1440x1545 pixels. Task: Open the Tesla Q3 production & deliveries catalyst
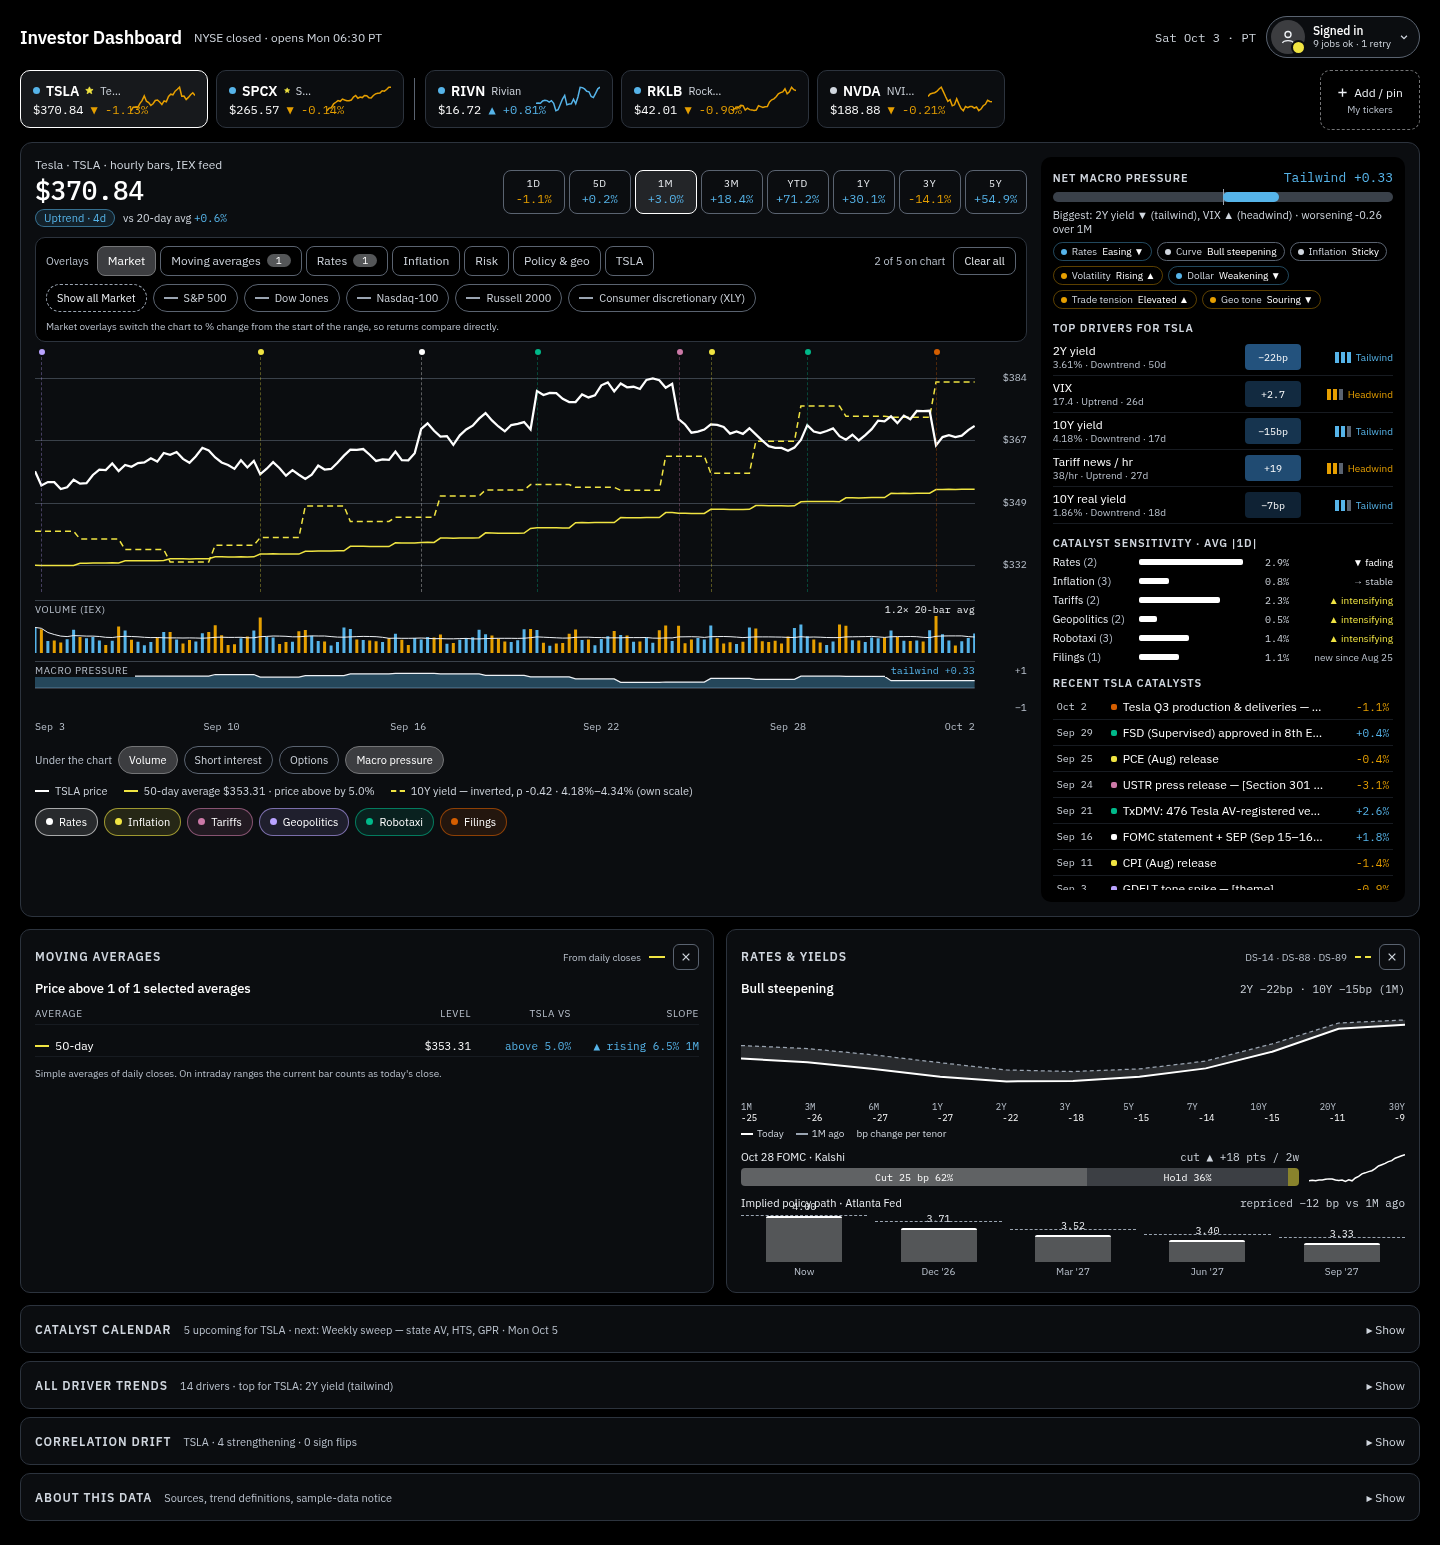(x=1223, y=707)
